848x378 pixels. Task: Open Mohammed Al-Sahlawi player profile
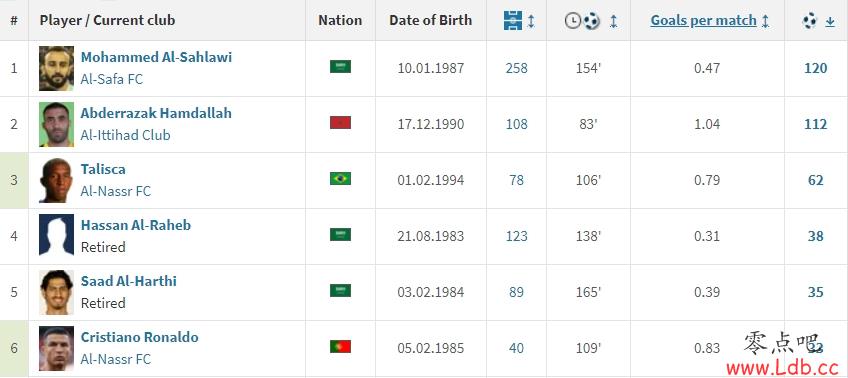click(156, 57)
